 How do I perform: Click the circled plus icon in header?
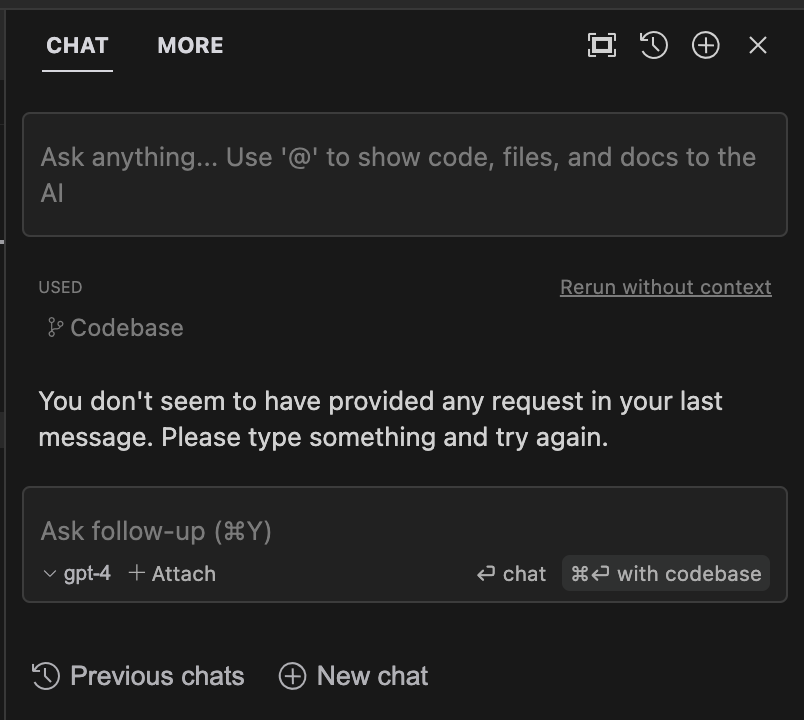[706, 45]
